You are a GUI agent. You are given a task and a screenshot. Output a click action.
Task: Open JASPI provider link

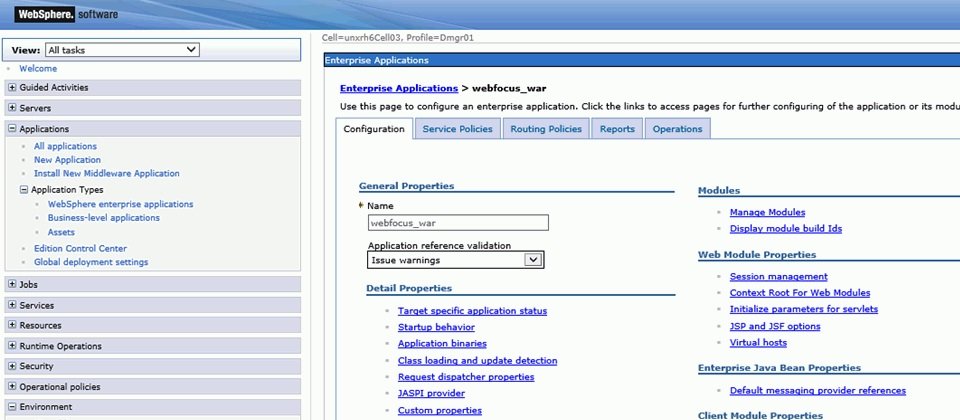(x=431, y=394)
